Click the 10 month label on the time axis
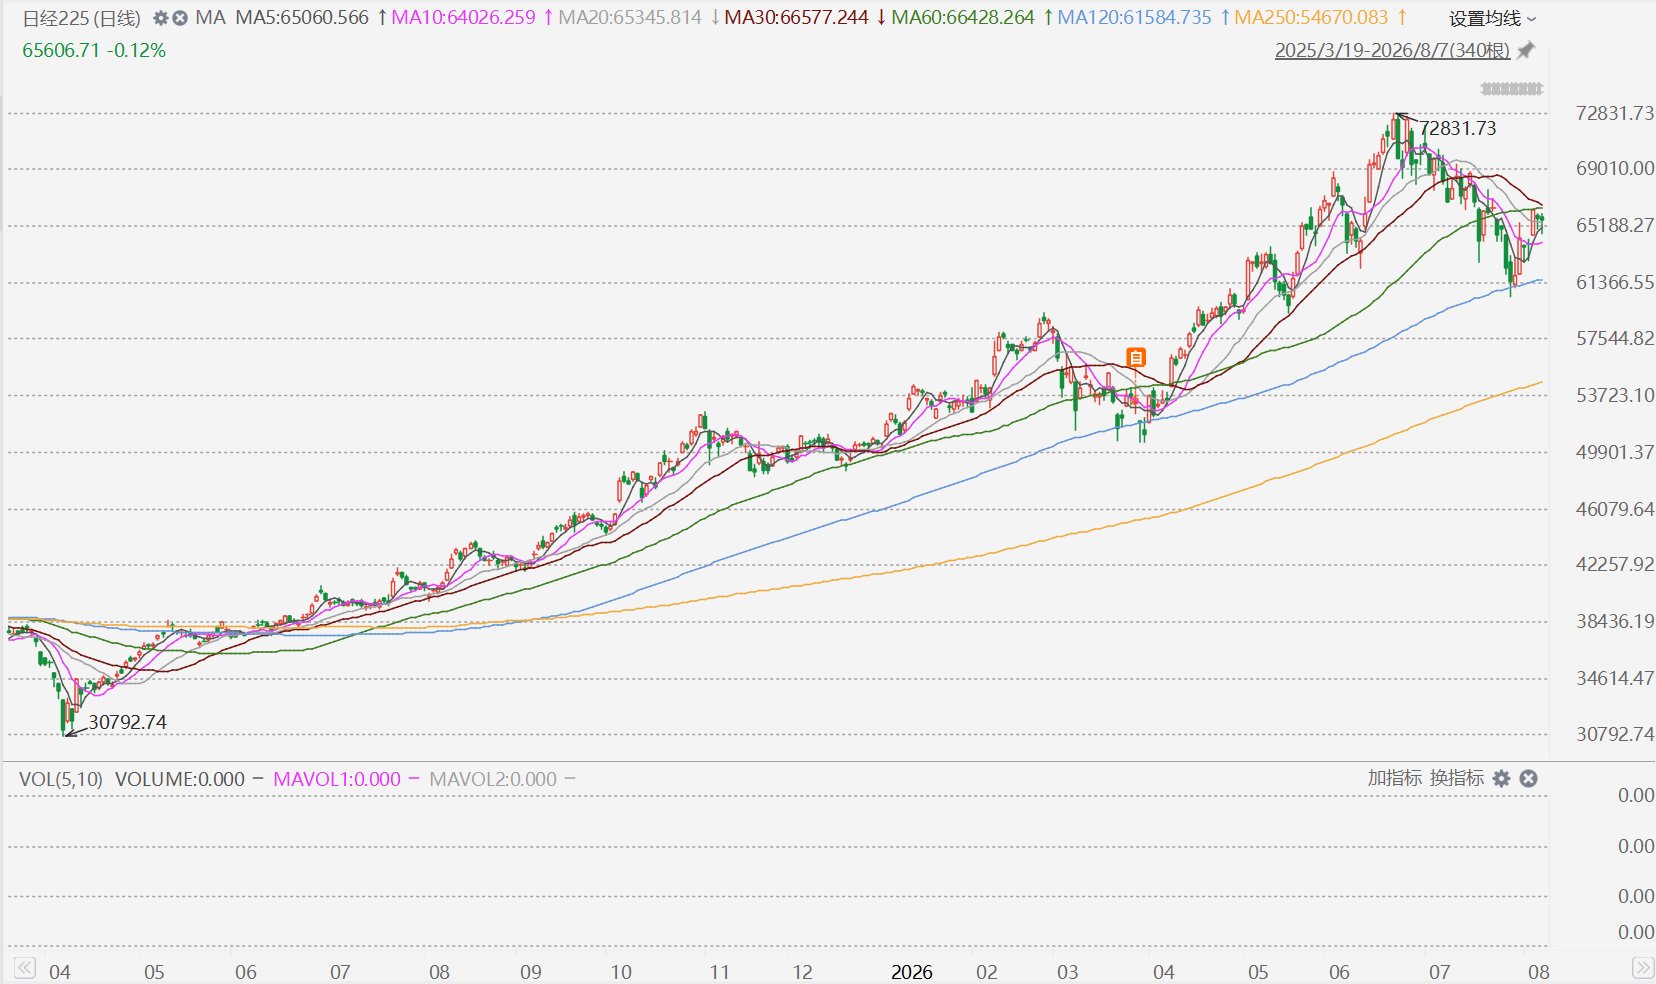Screen dimensions: 1656x984 click(x=621, y=972)
